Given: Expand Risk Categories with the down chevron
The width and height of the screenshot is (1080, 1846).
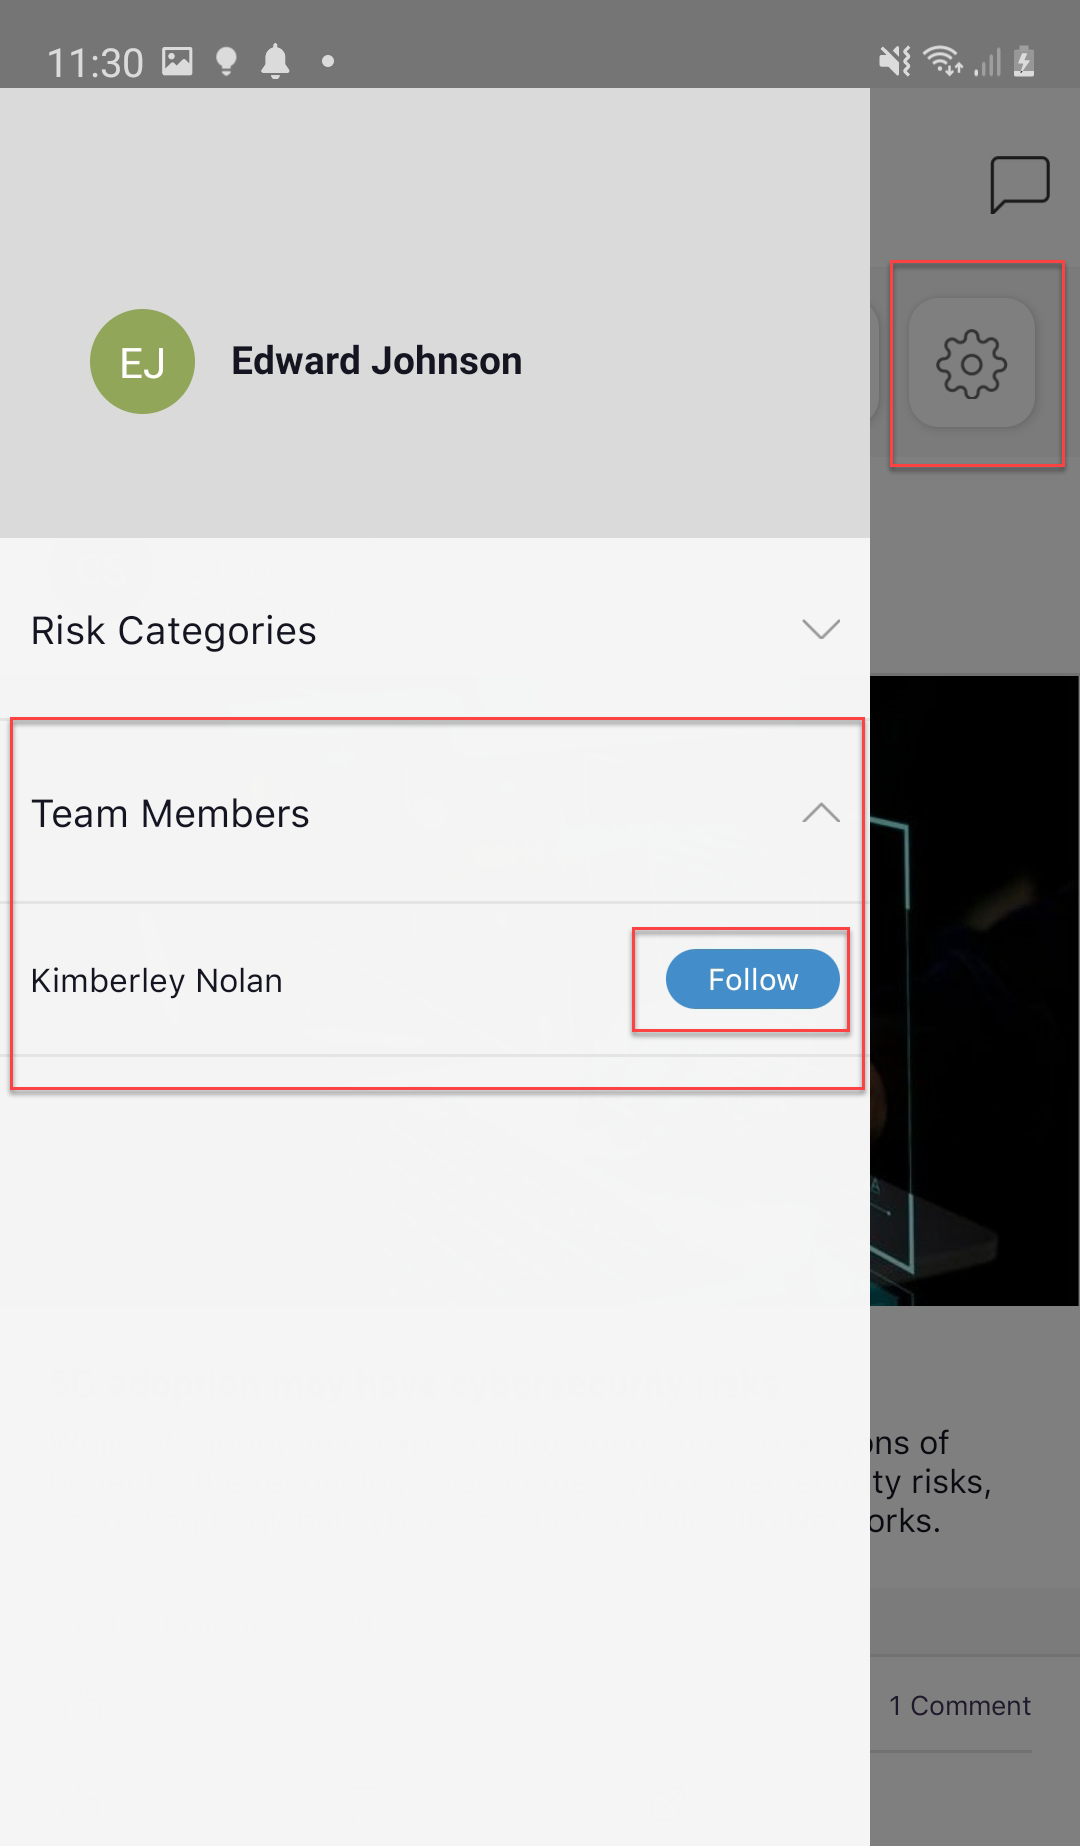Looking at the screenshot, I should [x=821, y=629].
